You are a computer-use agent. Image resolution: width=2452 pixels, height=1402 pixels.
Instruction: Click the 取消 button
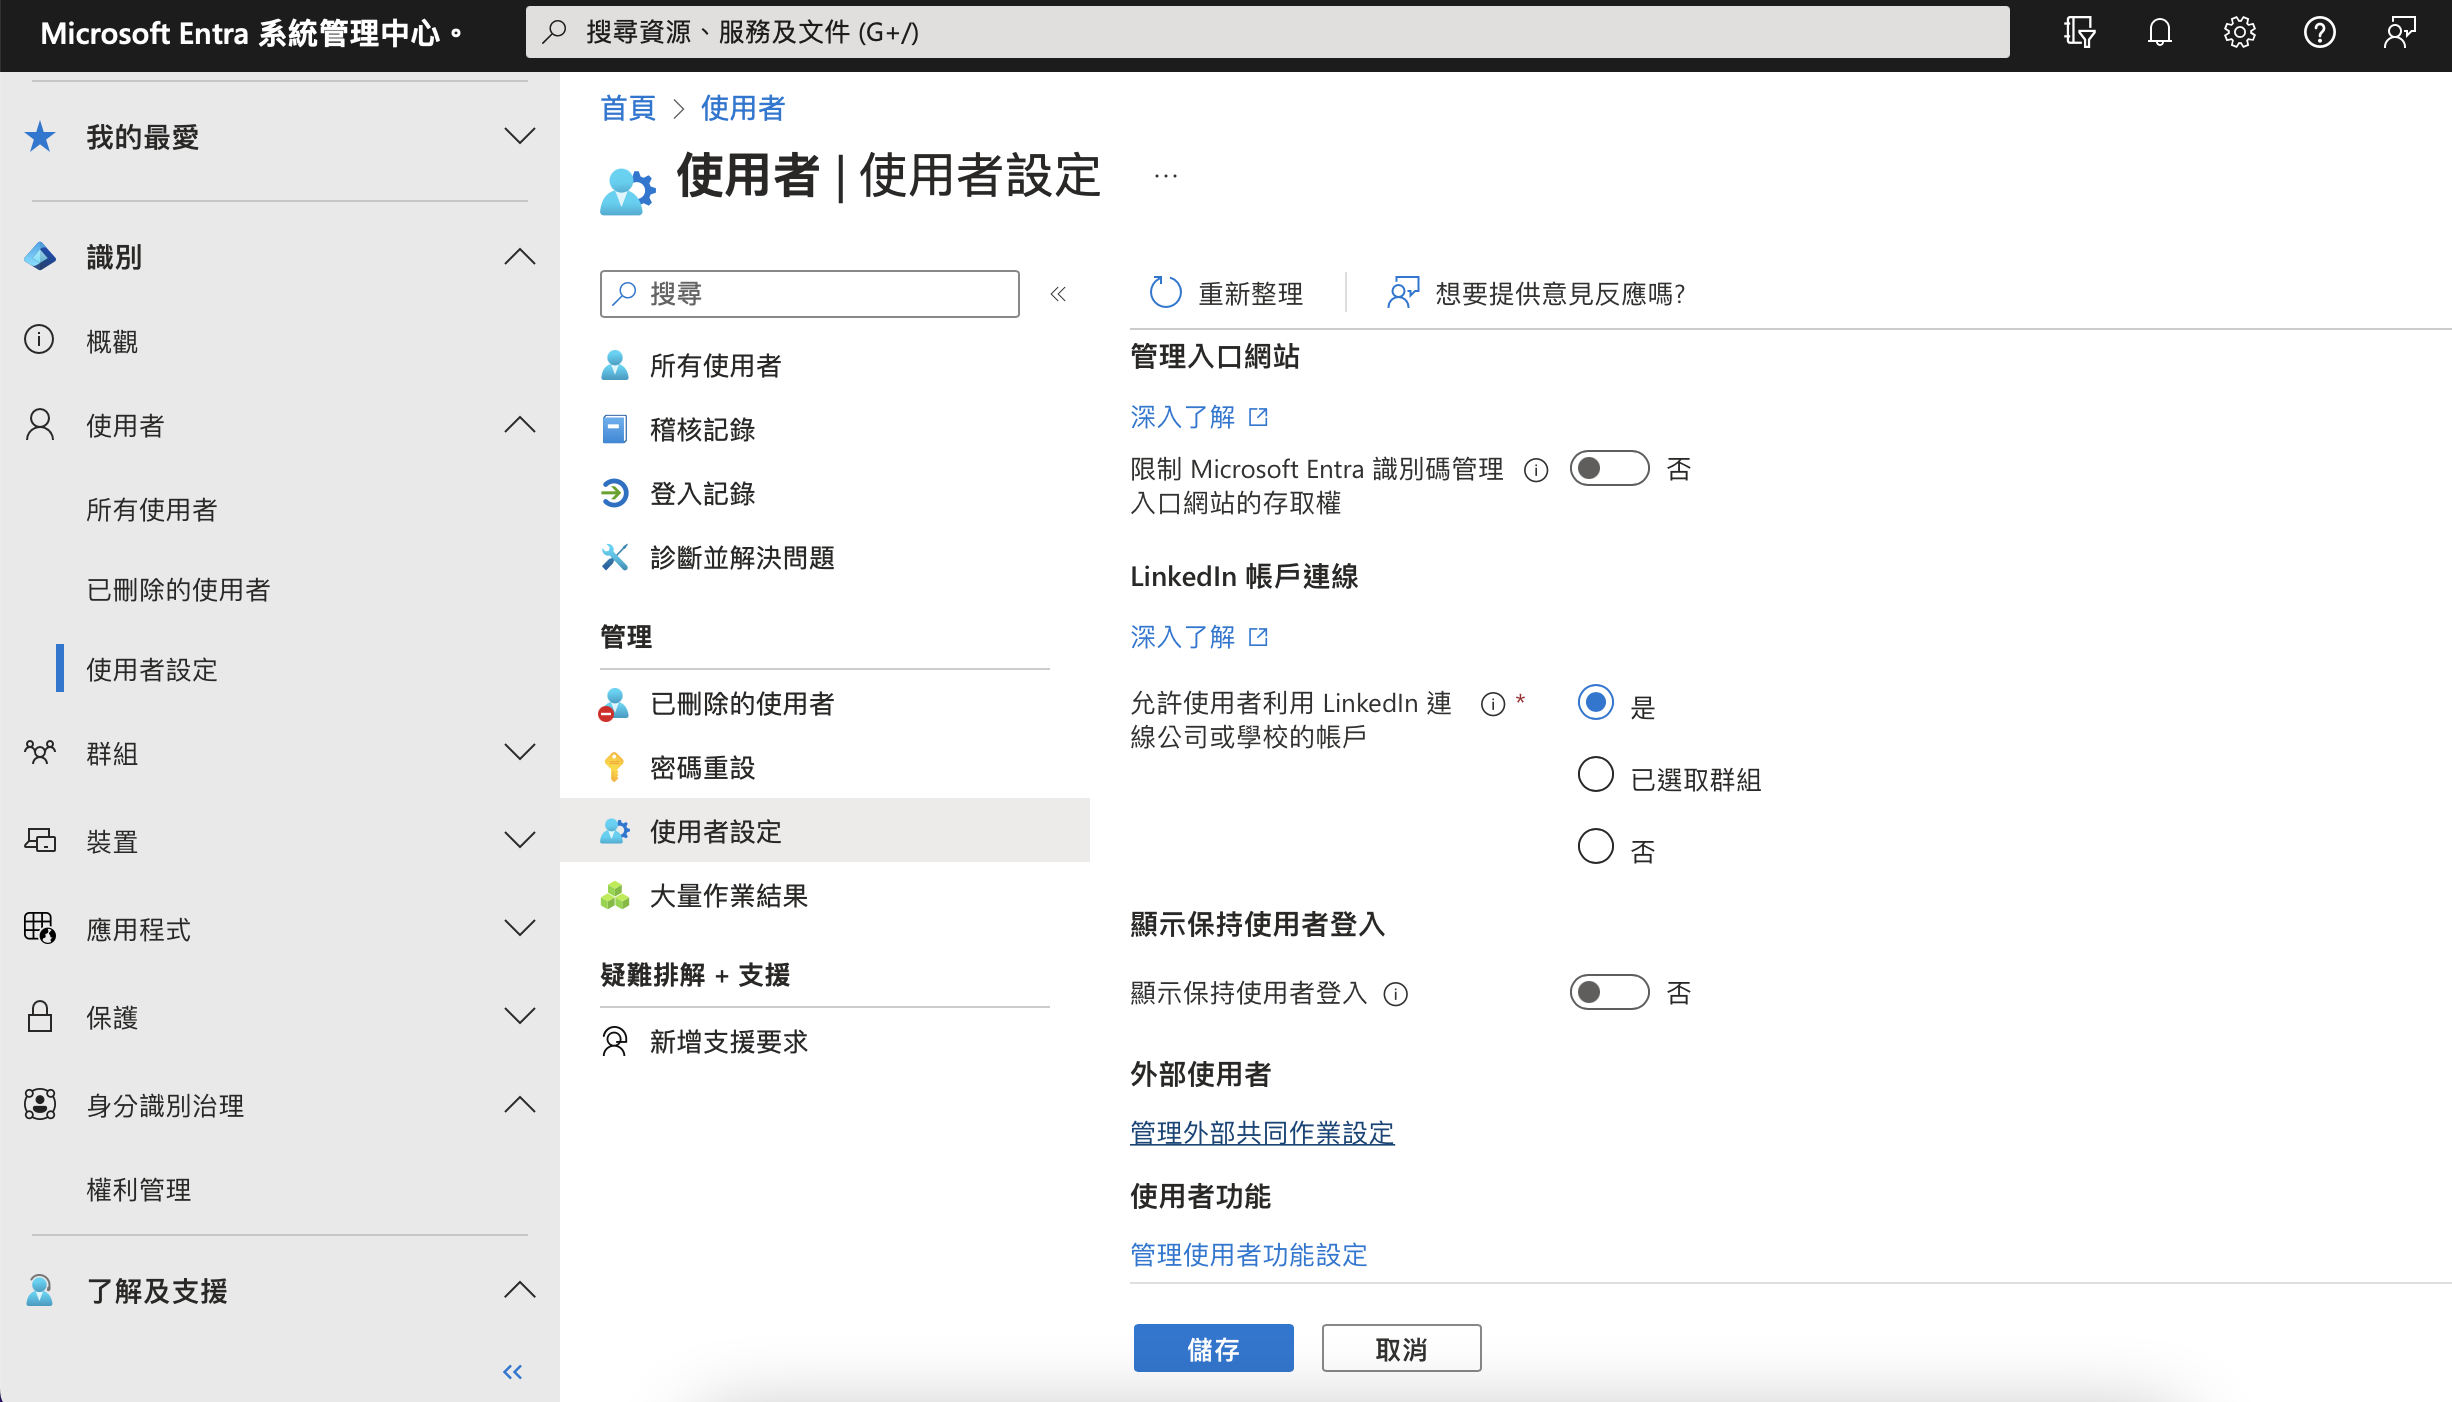point(1401,1348)
